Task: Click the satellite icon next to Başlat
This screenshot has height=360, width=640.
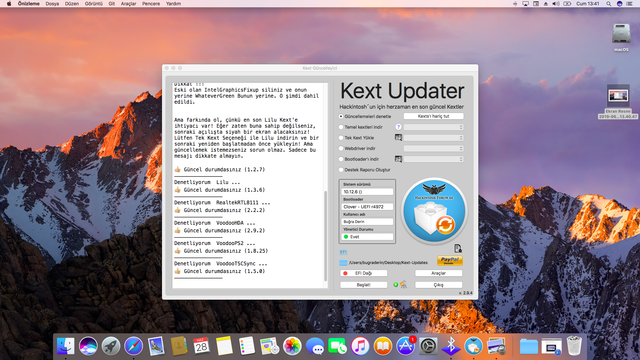Action: click(x=403, y=284)
